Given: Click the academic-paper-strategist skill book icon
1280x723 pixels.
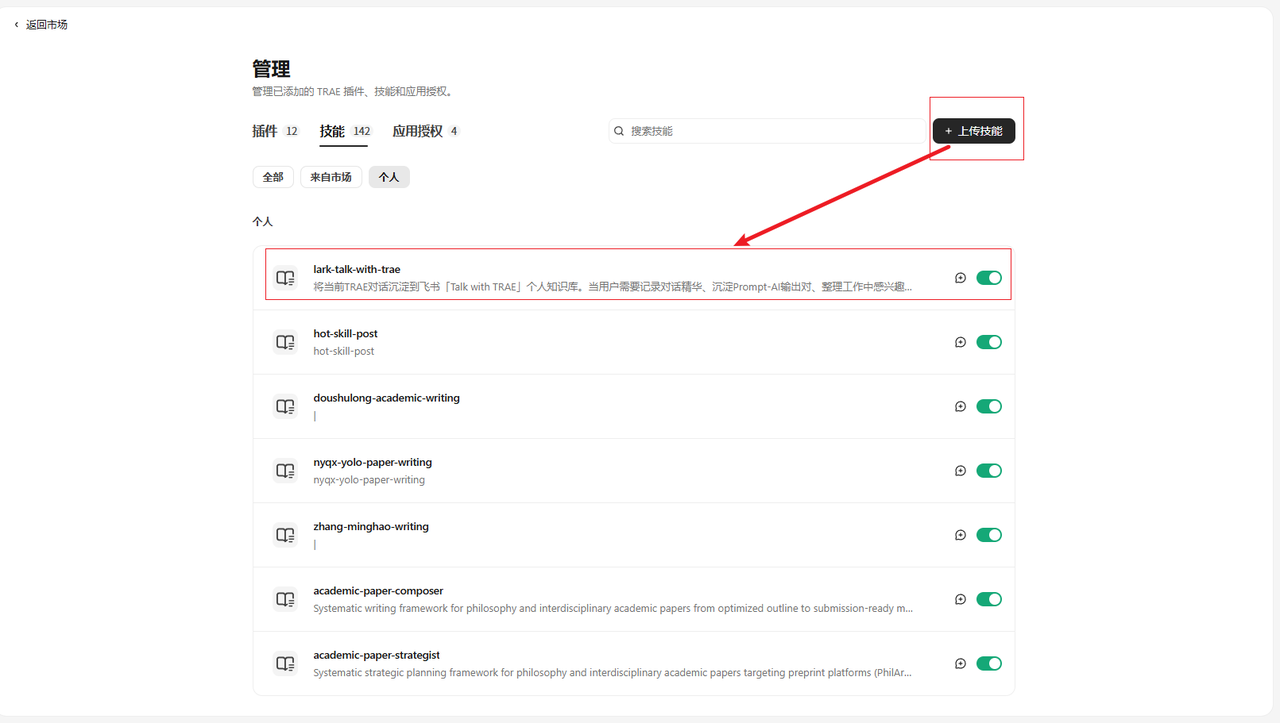Looking at the screenshot, I should [286, 663].
